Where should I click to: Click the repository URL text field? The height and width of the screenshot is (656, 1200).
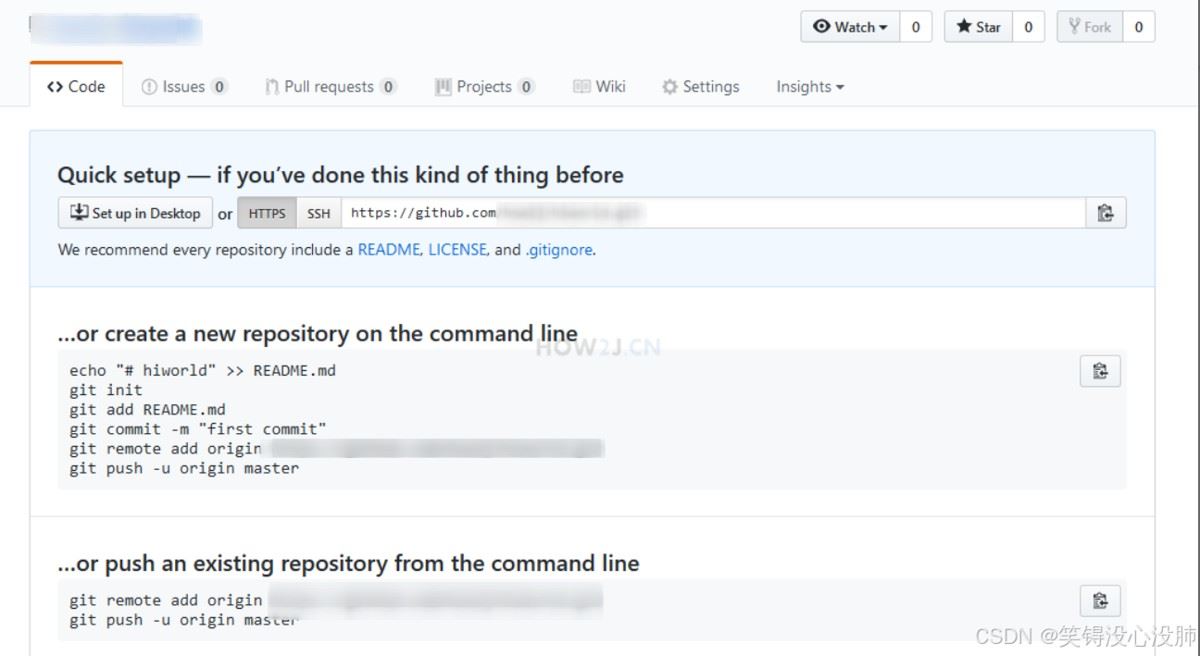coord(713,213)
